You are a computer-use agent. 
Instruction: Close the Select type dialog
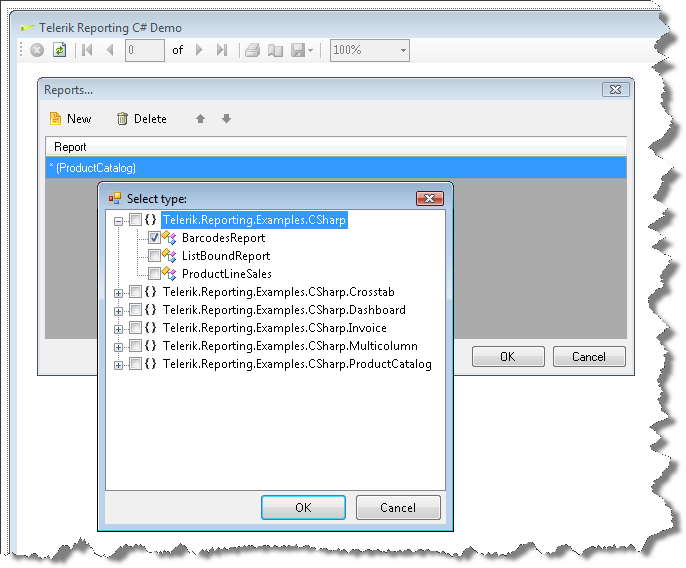(x=430, y=199)
